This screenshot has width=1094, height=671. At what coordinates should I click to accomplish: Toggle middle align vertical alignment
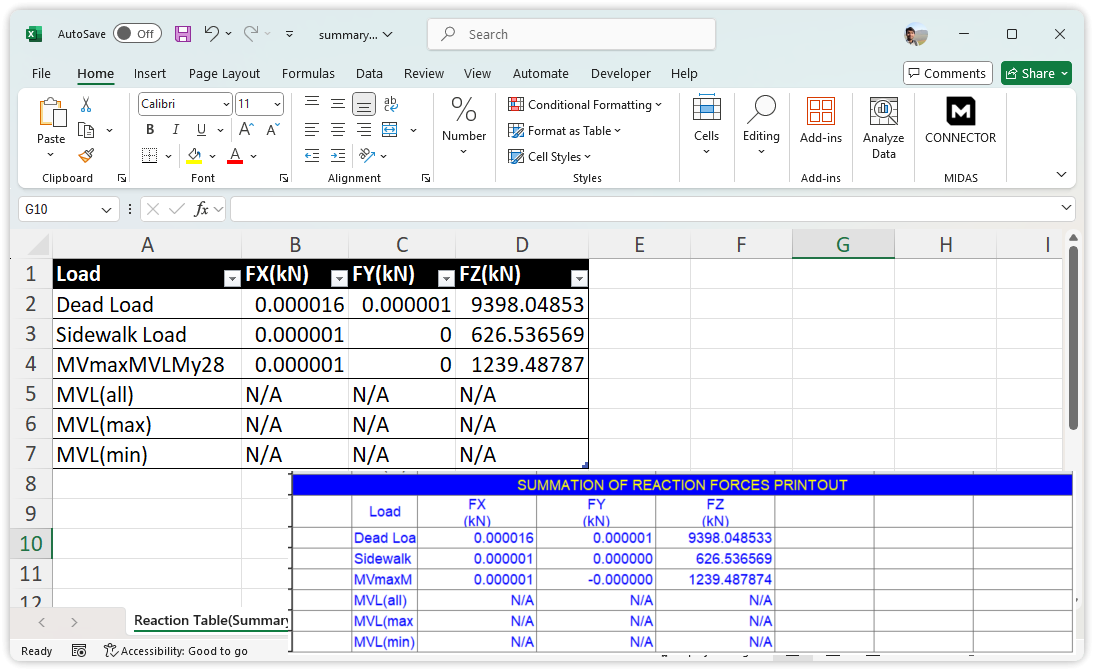pyautogui.click(x=338, y=104)
